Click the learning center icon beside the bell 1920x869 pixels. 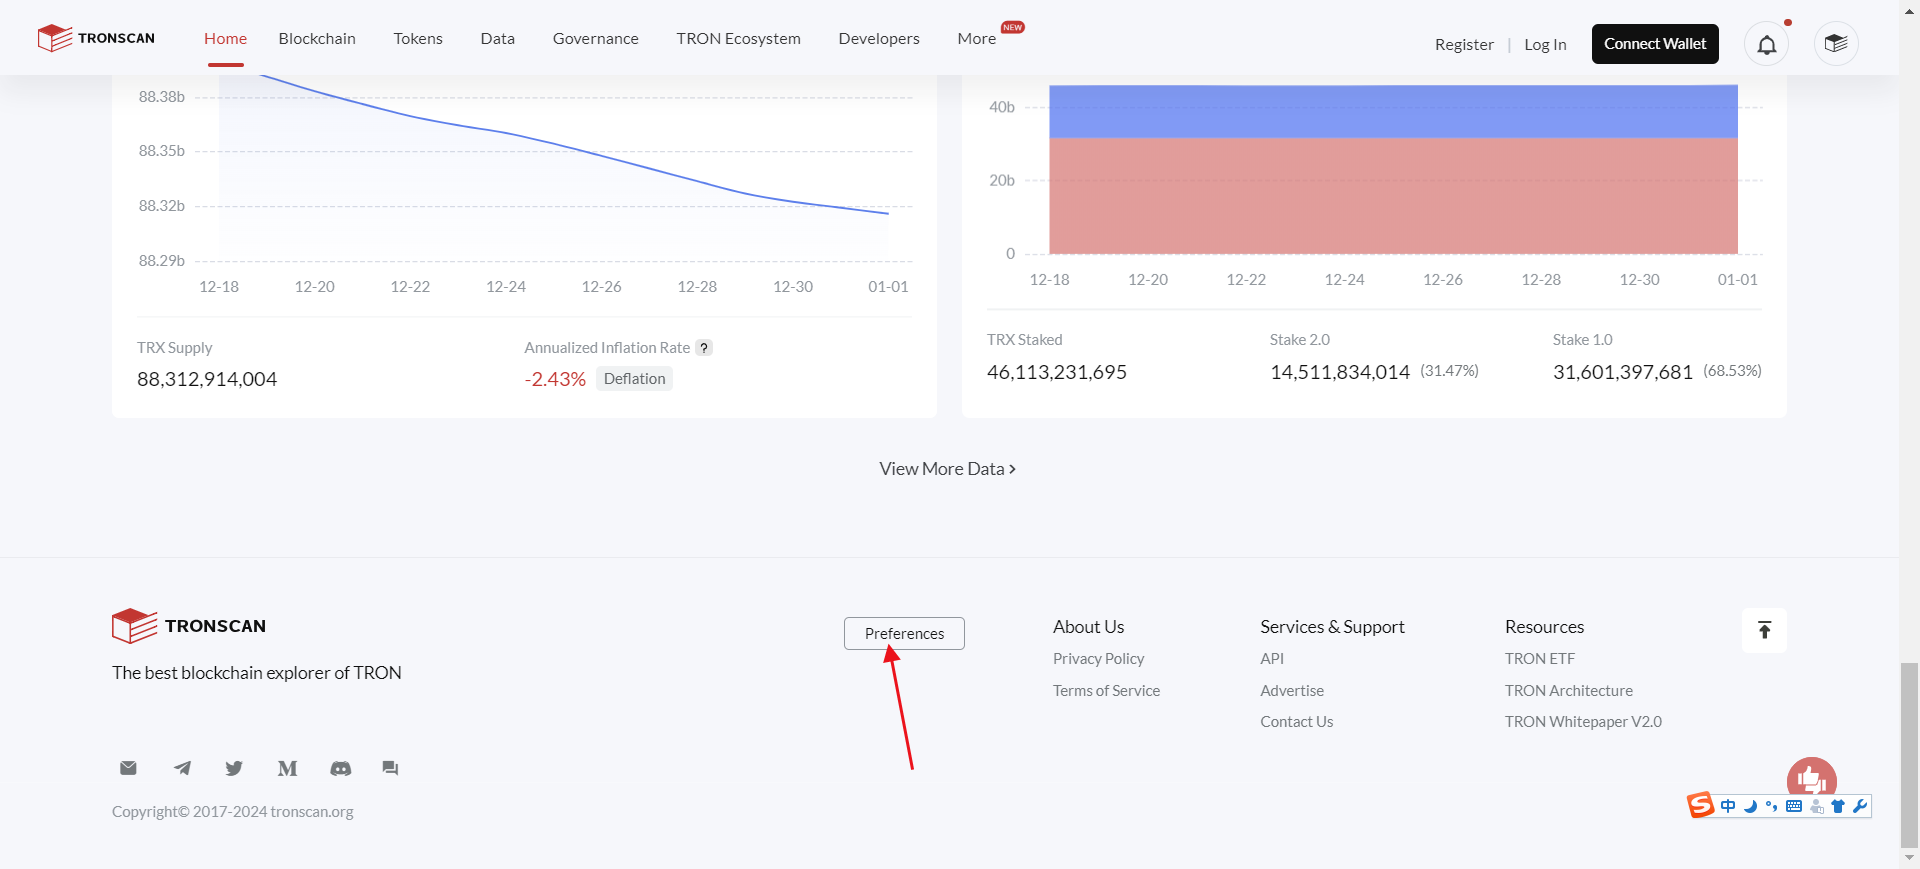click(1835, 44)
